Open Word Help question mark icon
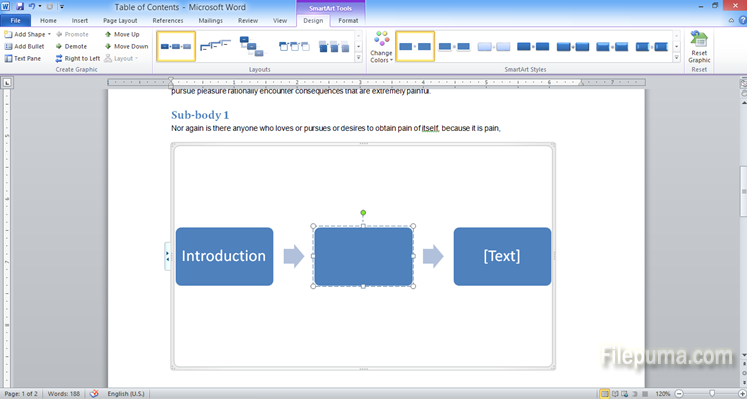This screenshot has width=747, height=400. pos(739,20)
